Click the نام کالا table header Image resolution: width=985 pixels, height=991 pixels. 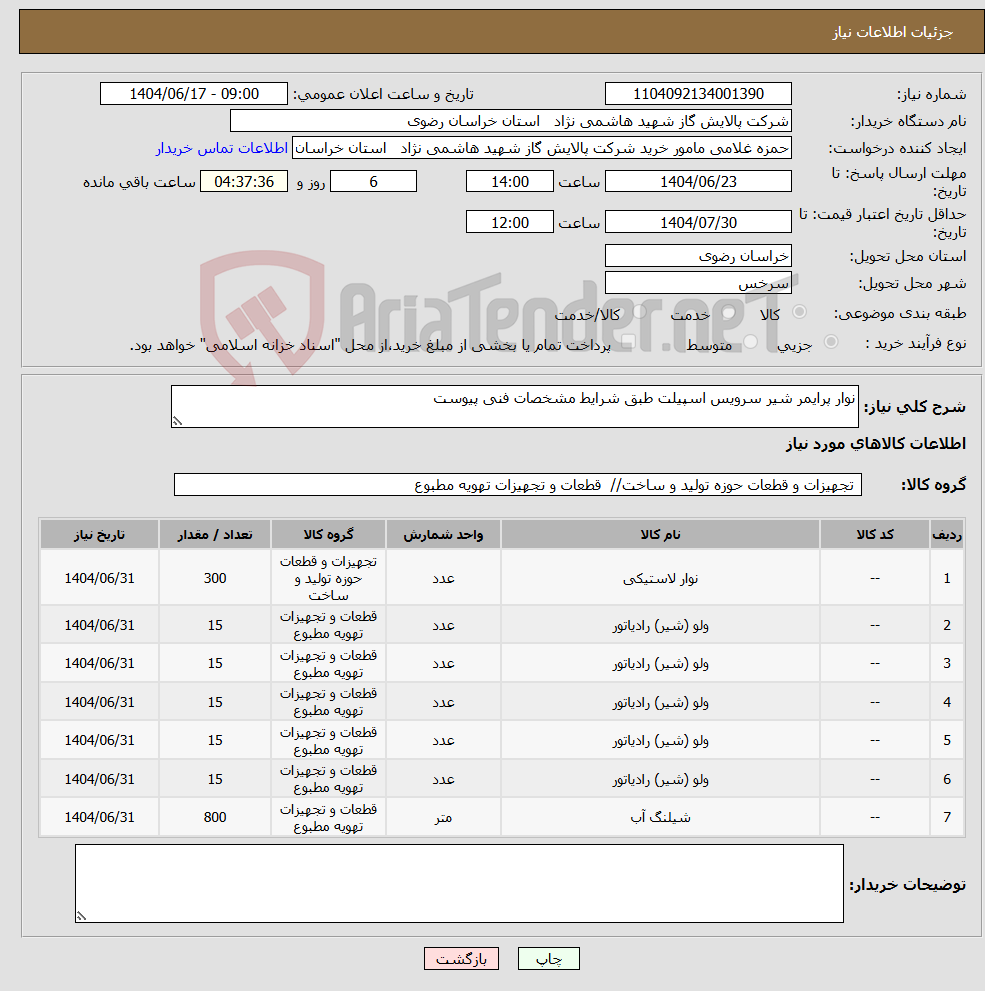[x=660, y=534]
